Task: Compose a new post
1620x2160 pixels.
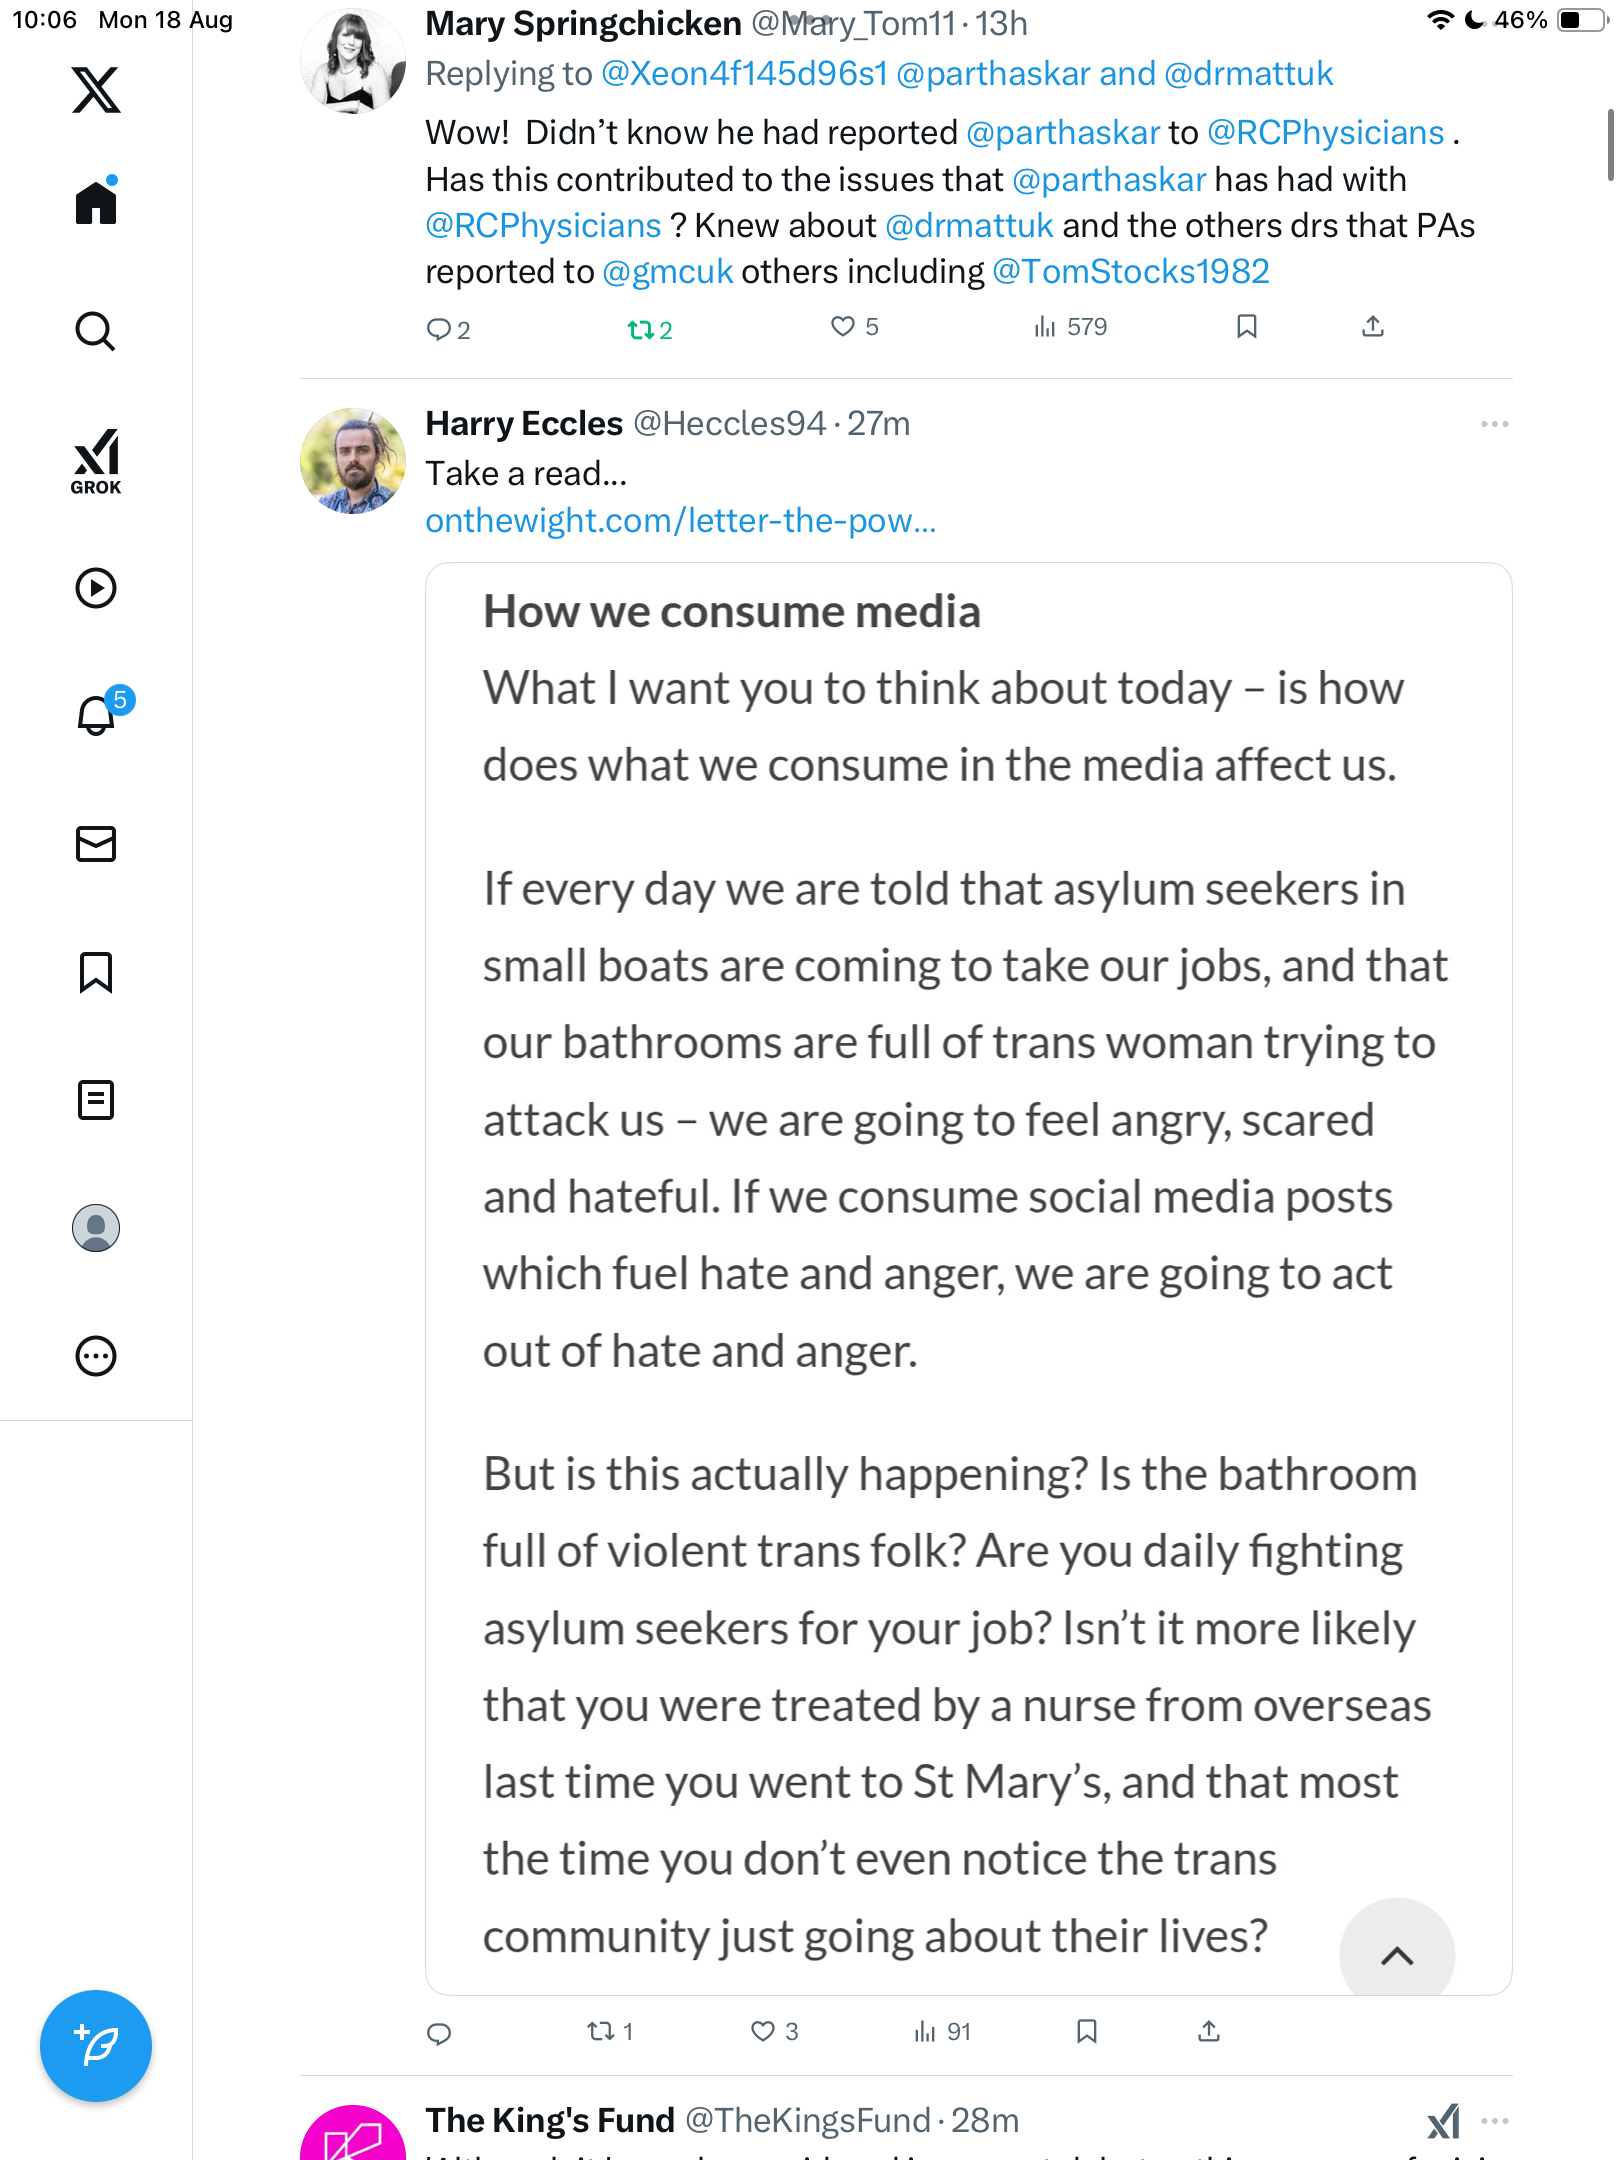Action: (96, 2046)
